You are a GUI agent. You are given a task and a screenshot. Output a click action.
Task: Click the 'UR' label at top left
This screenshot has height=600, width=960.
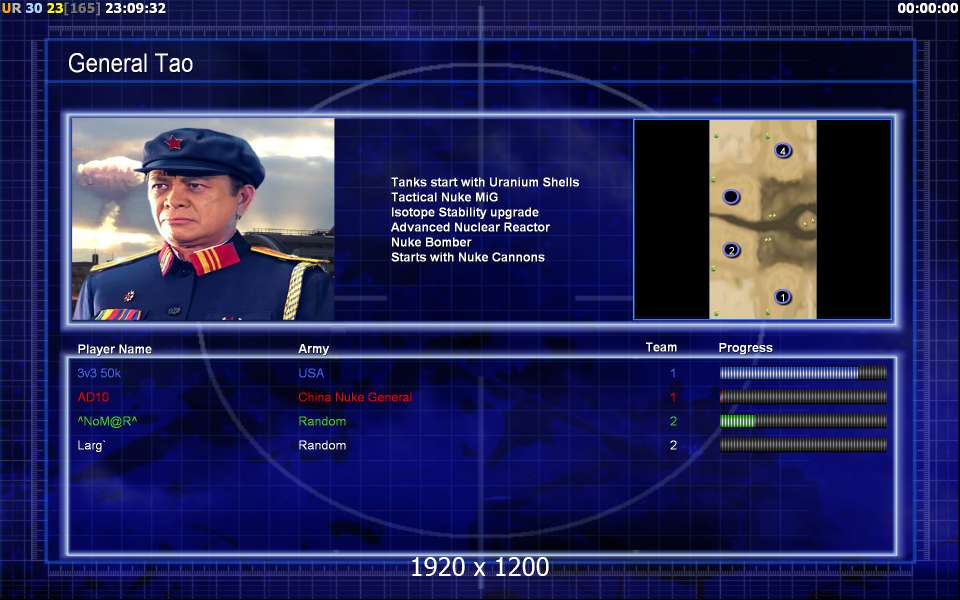coord(12,9)
